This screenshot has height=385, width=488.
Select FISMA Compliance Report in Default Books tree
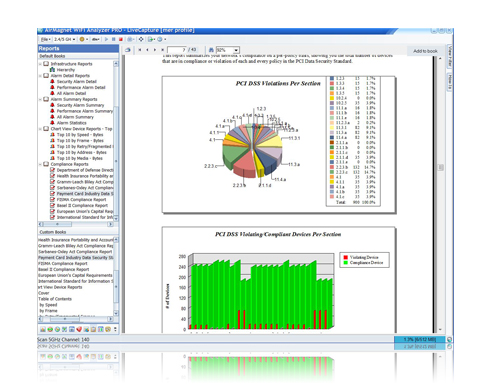(x=81, y=200)
